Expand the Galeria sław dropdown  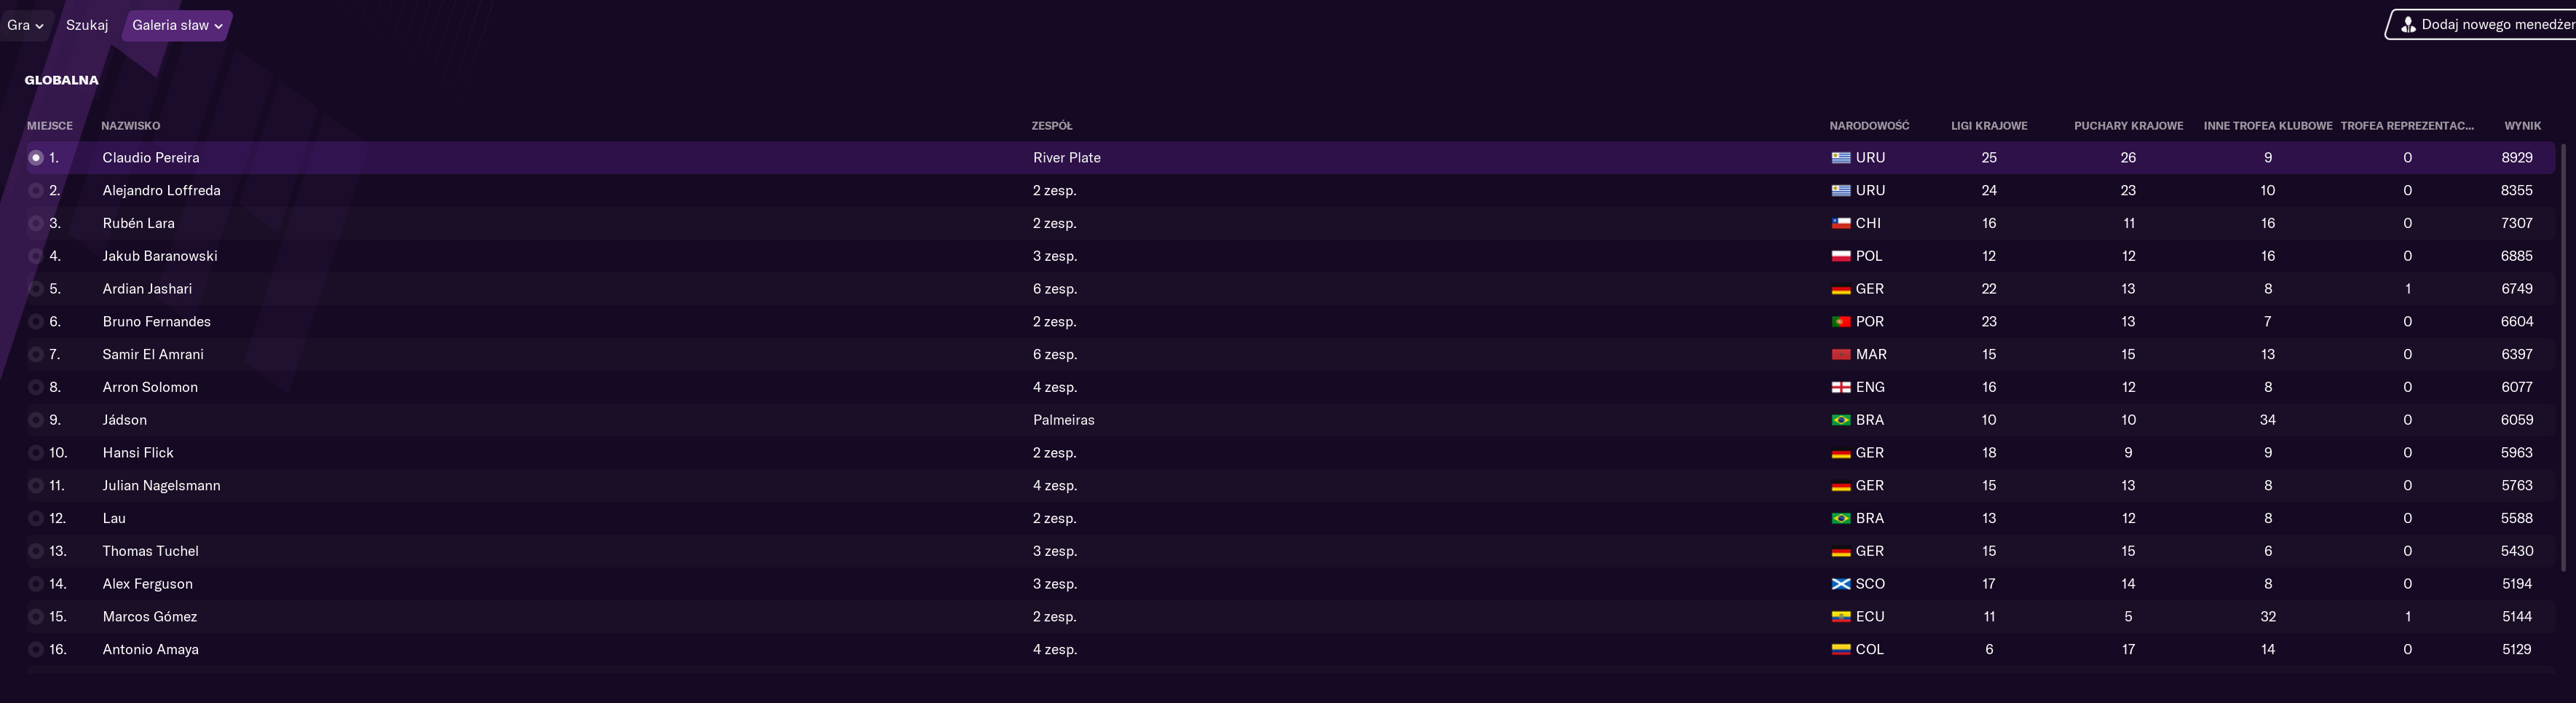point(177,25)
